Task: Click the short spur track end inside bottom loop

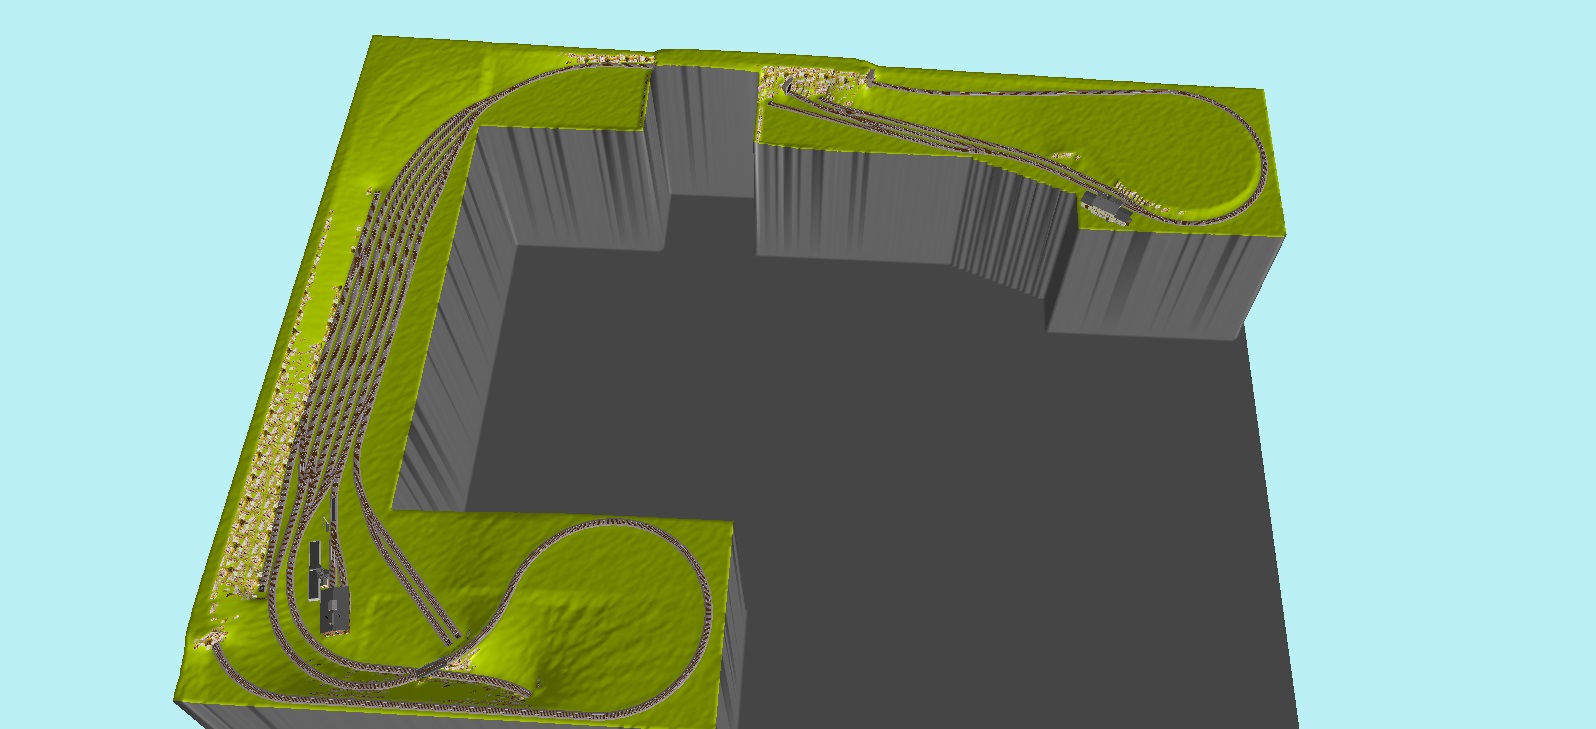Action: [x=524, y=688]
